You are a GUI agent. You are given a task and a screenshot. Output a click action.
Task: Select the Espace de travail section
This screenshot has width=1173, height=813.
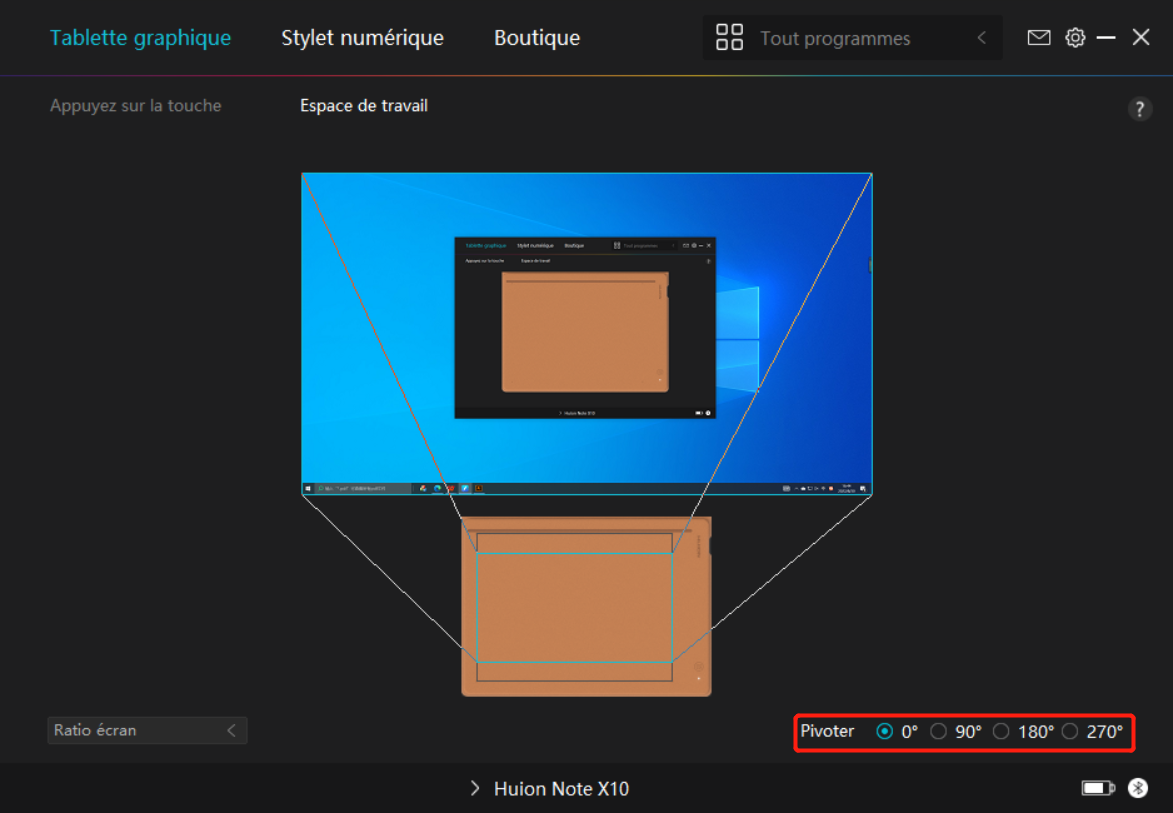click(364, 106)
